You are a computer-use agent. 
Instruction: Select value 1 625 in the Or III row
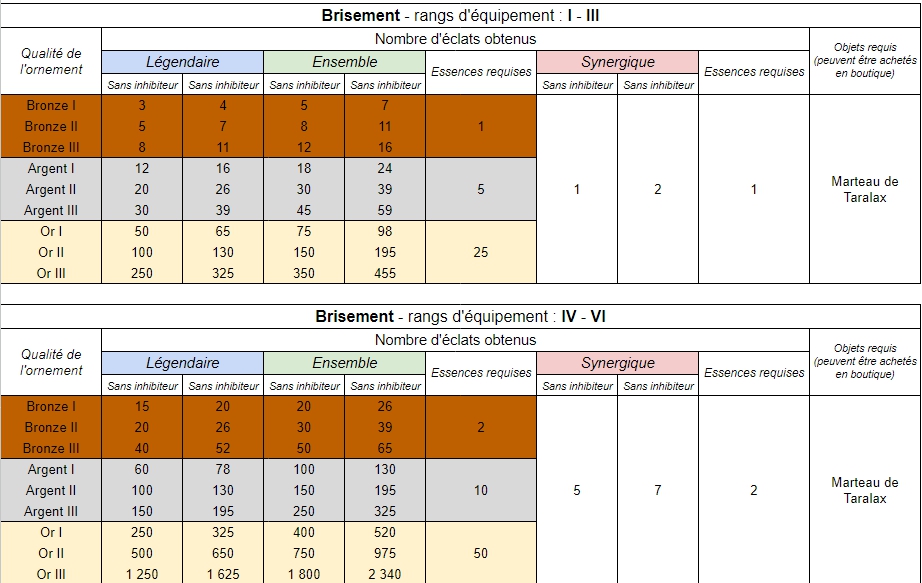point(223,574)
